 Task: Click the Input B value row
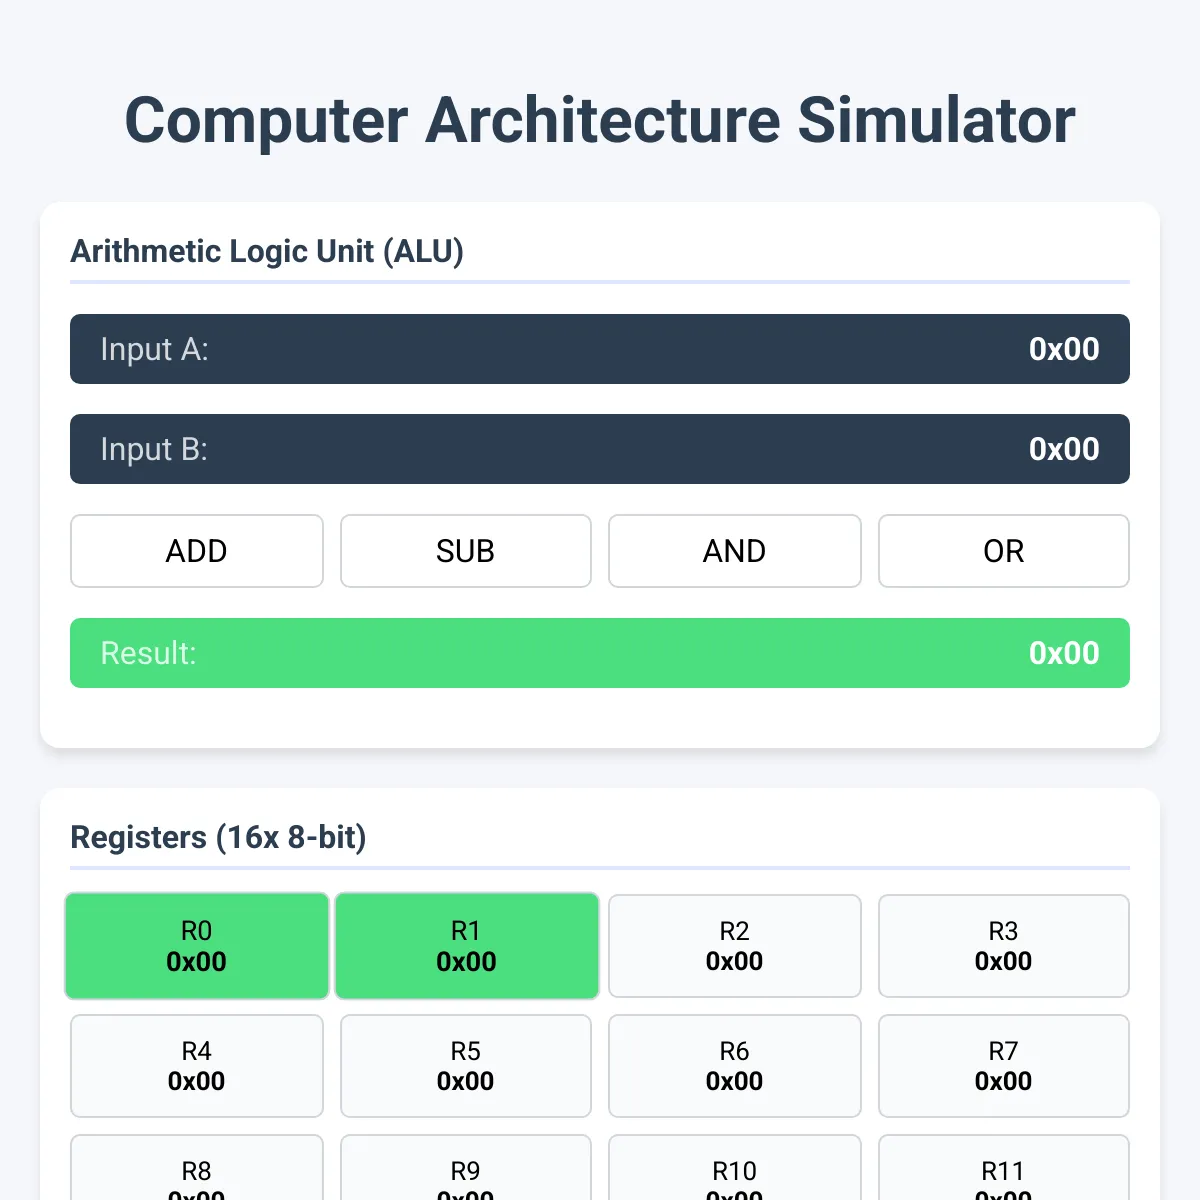[600, 449]
